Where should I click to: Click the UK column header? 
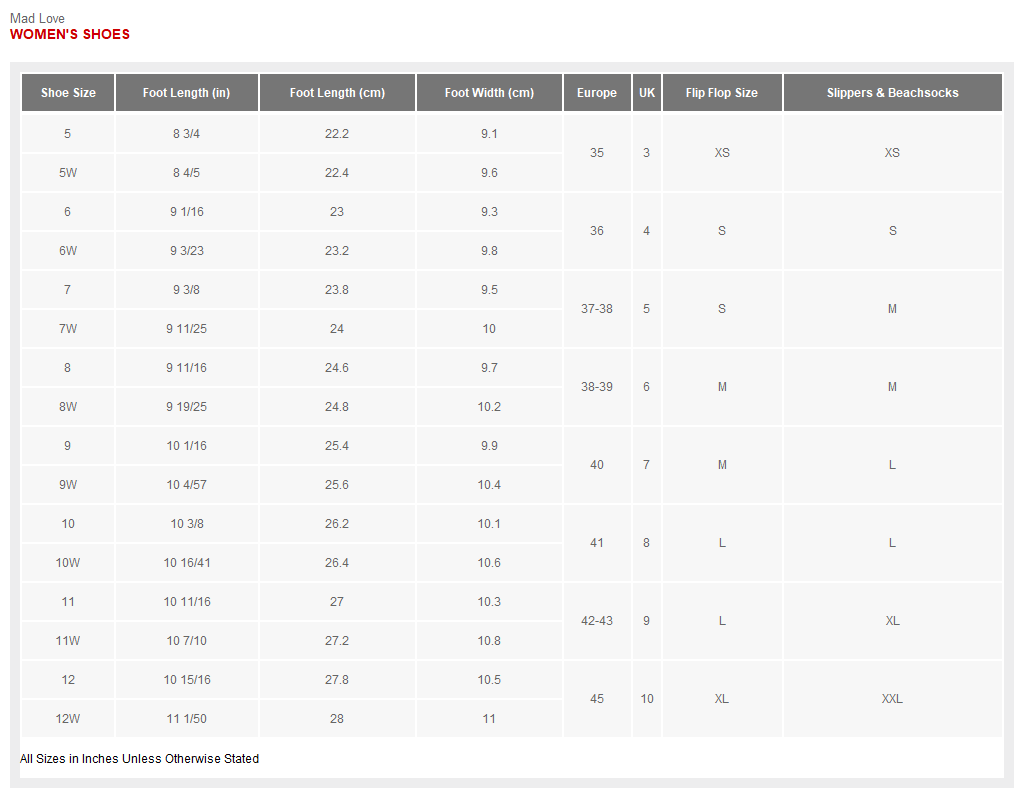pyautogui.click(x=647, y=93)
